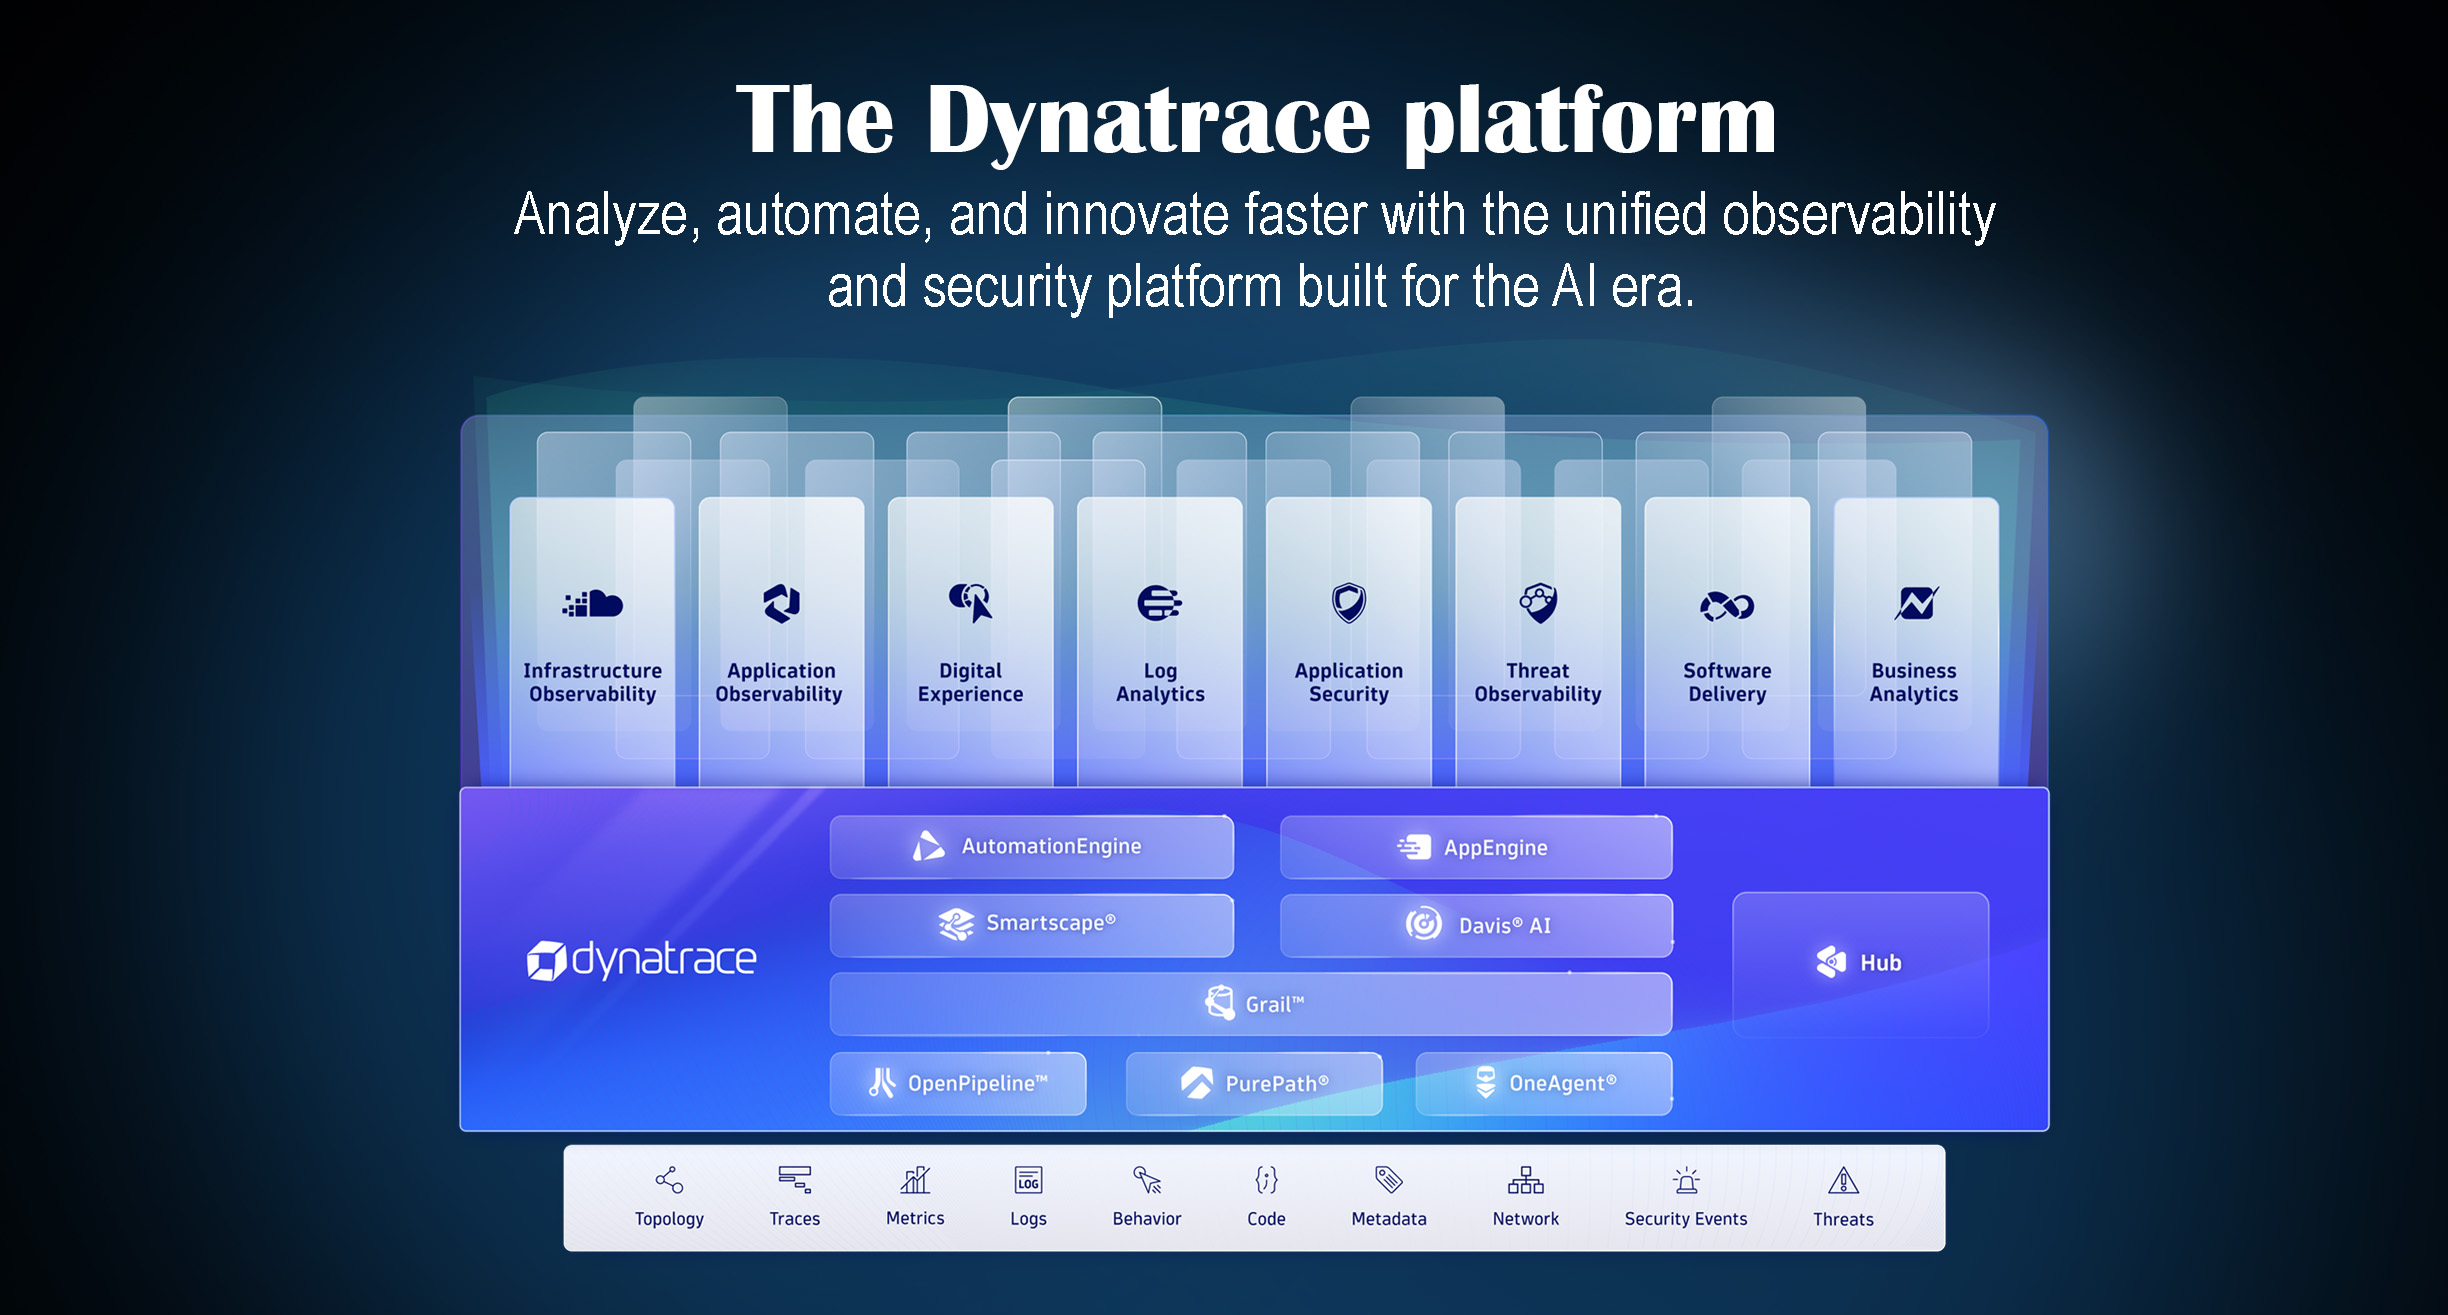Image resolution: width=2448 pixels, height=1315 pixels.
Task: Click the Application Security shield icon
Action: [1349, 603]
